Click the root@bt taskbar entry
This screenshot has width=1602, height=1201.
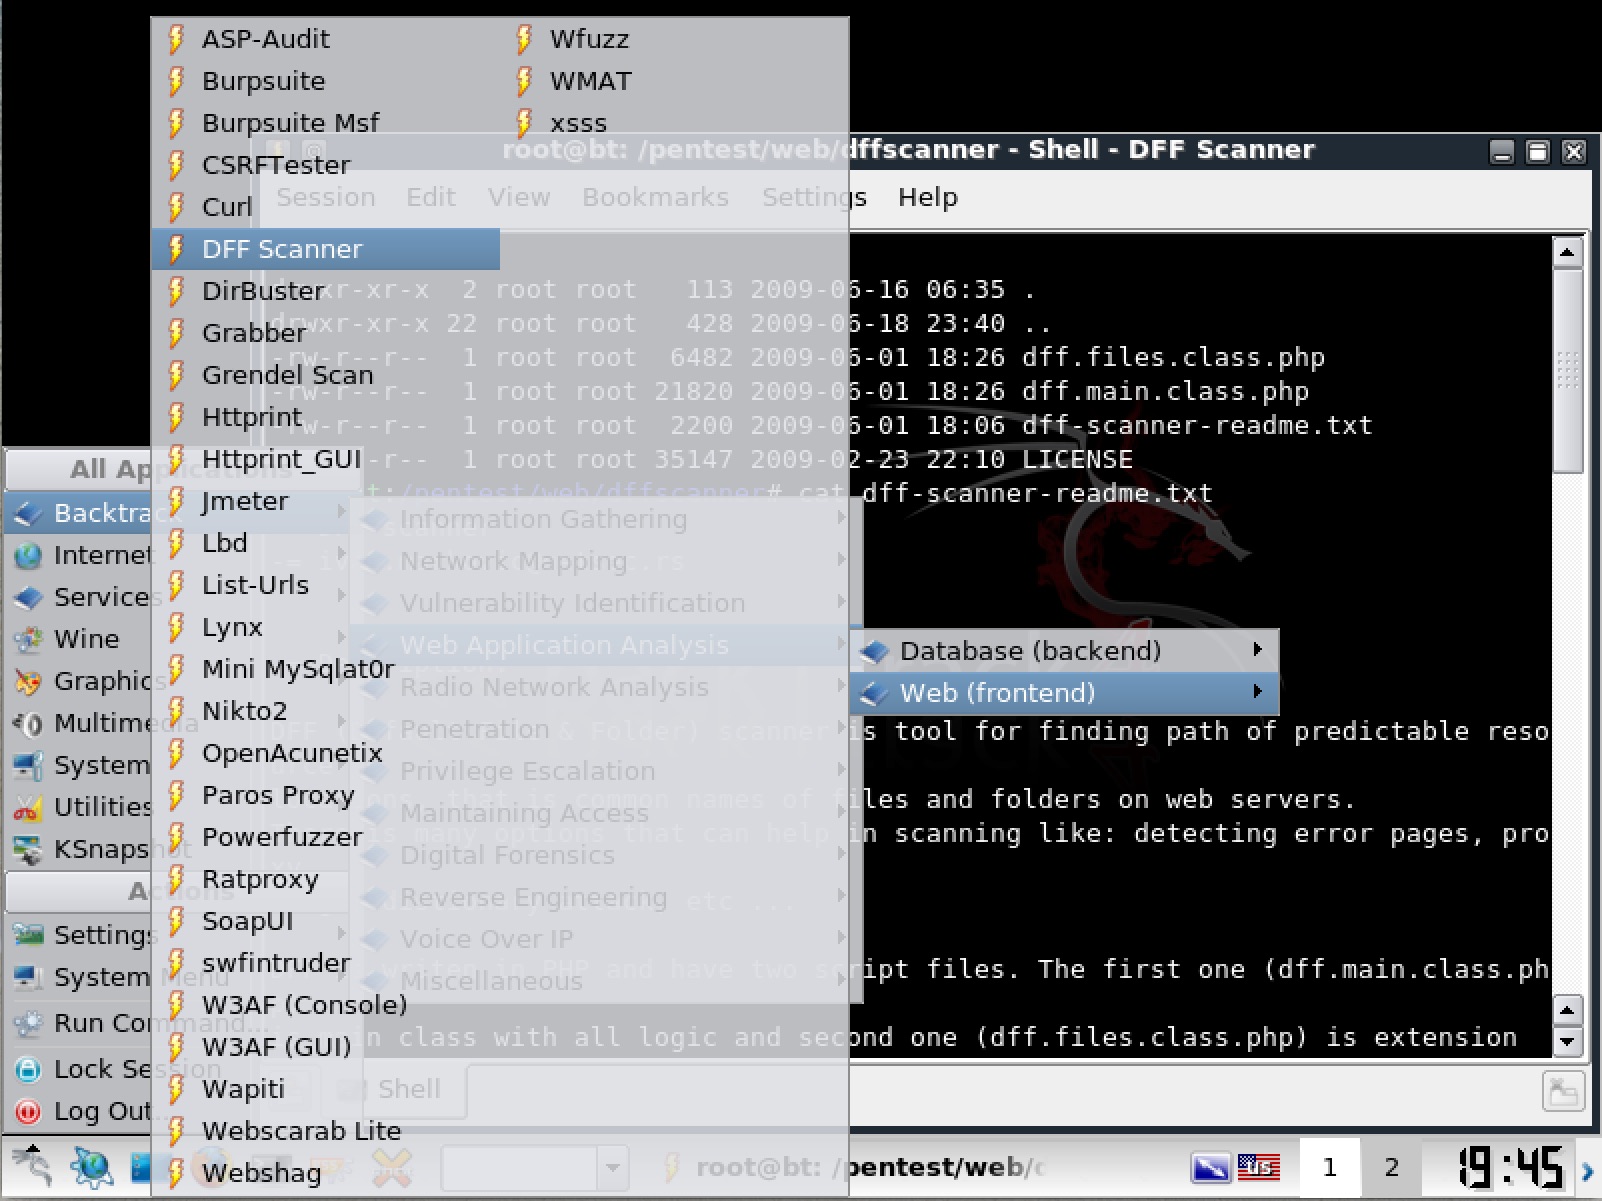pos(855,1167)
